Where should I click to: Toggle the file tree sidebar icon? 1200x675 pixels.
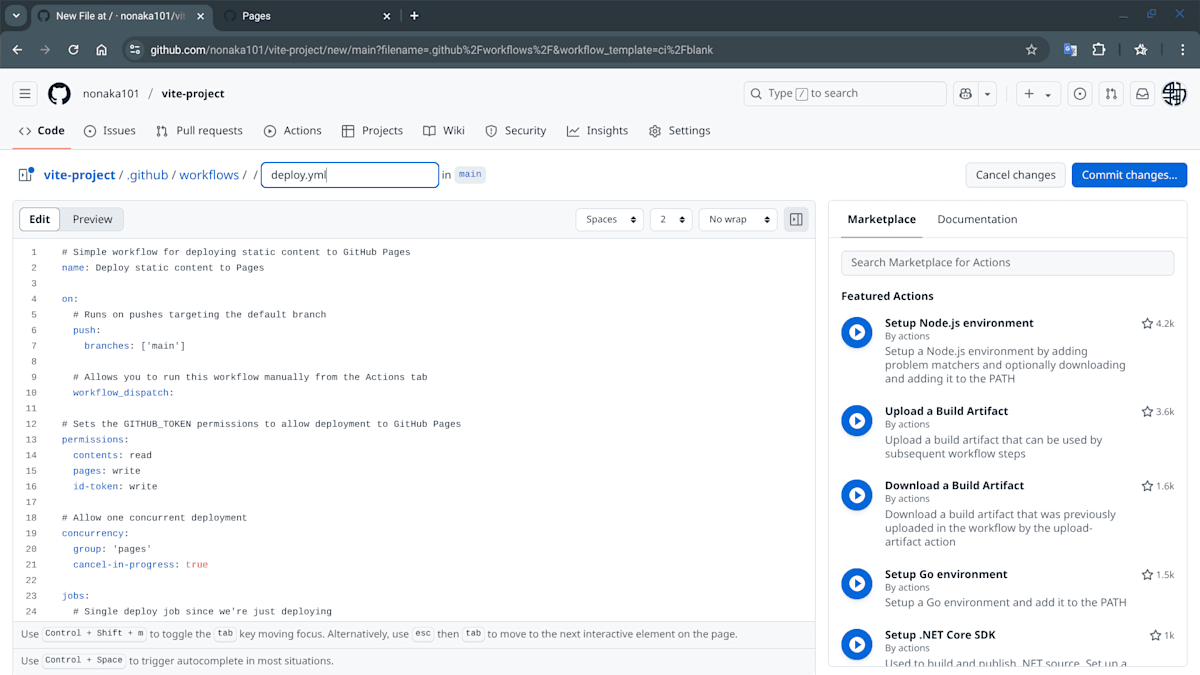point(26,175)
